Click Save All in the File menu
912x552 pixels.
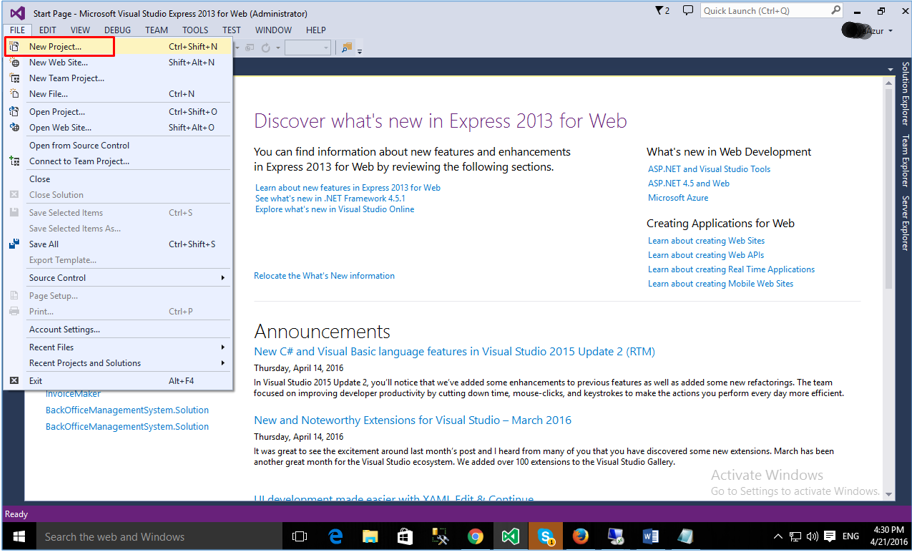(117, 244)
